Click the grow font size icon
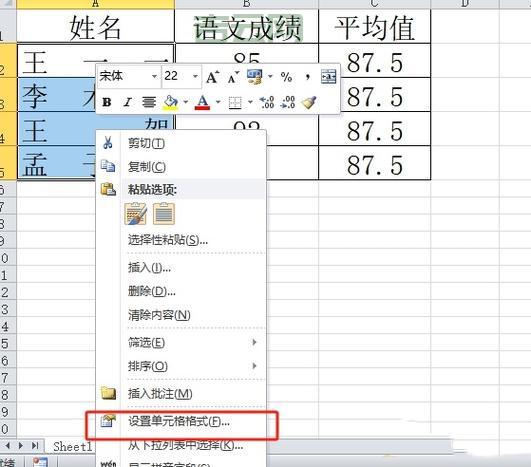Viewport: 531px width, 467px height. pyautogui.click(x=213, y=77)
